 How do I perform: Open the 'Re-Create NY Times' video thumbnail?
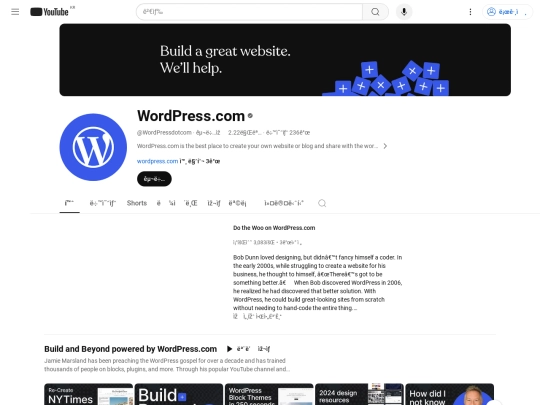point(89,394)
